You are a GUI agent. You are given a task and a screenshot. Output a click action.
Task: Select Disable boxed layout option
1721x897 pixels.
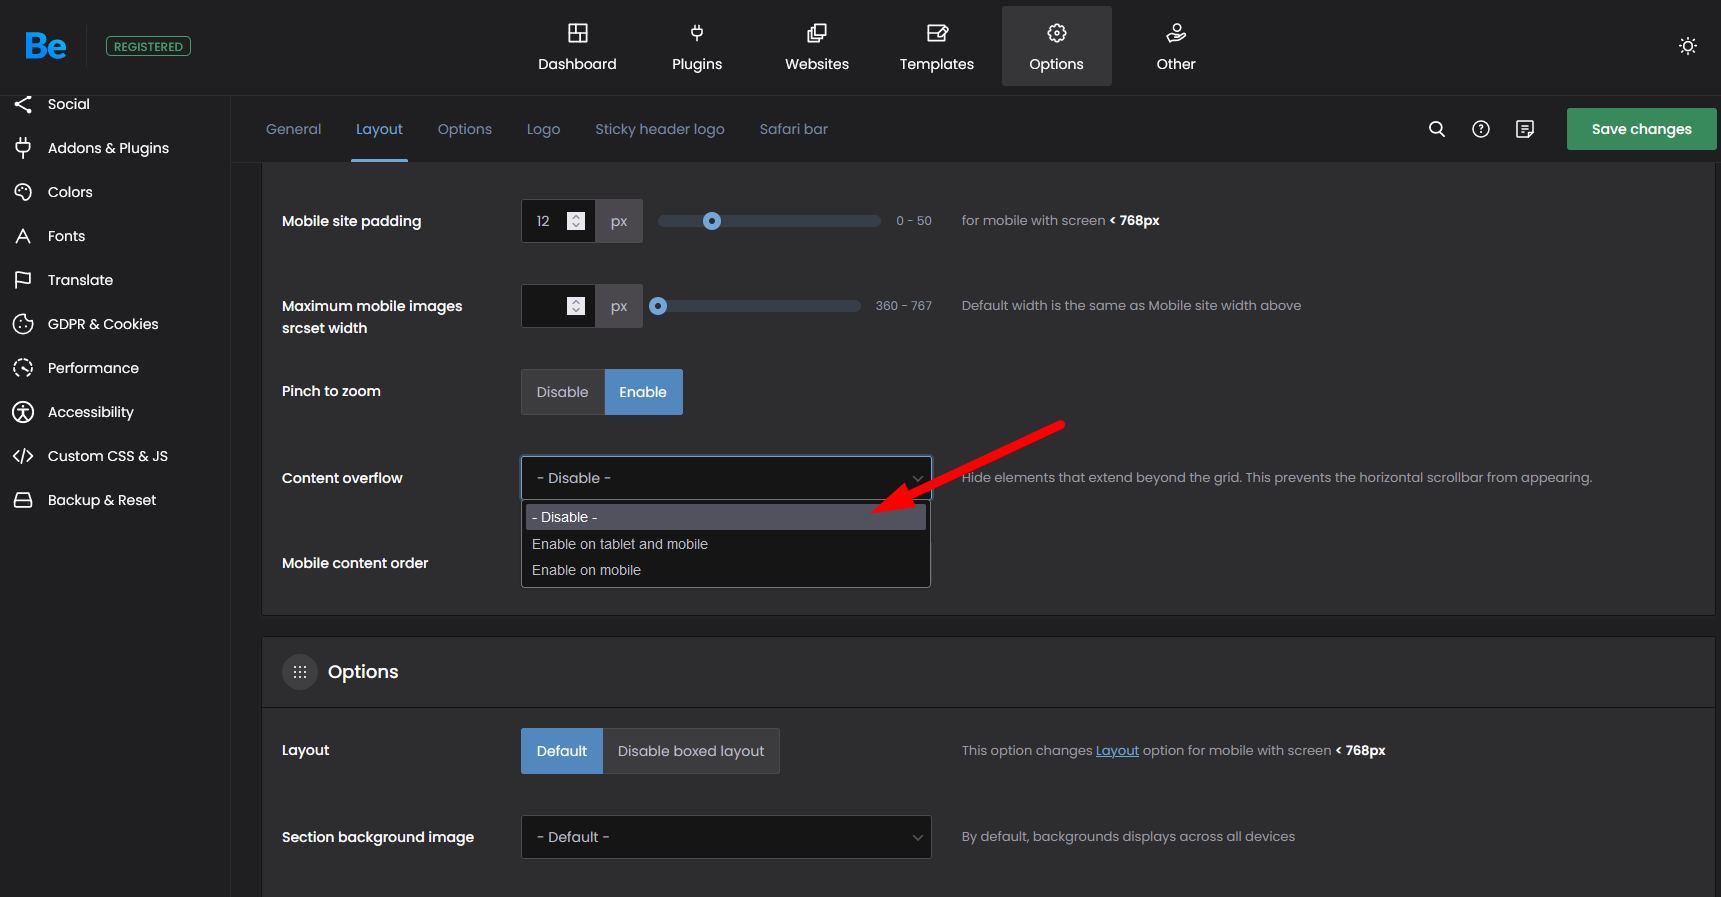pos(691,751)
